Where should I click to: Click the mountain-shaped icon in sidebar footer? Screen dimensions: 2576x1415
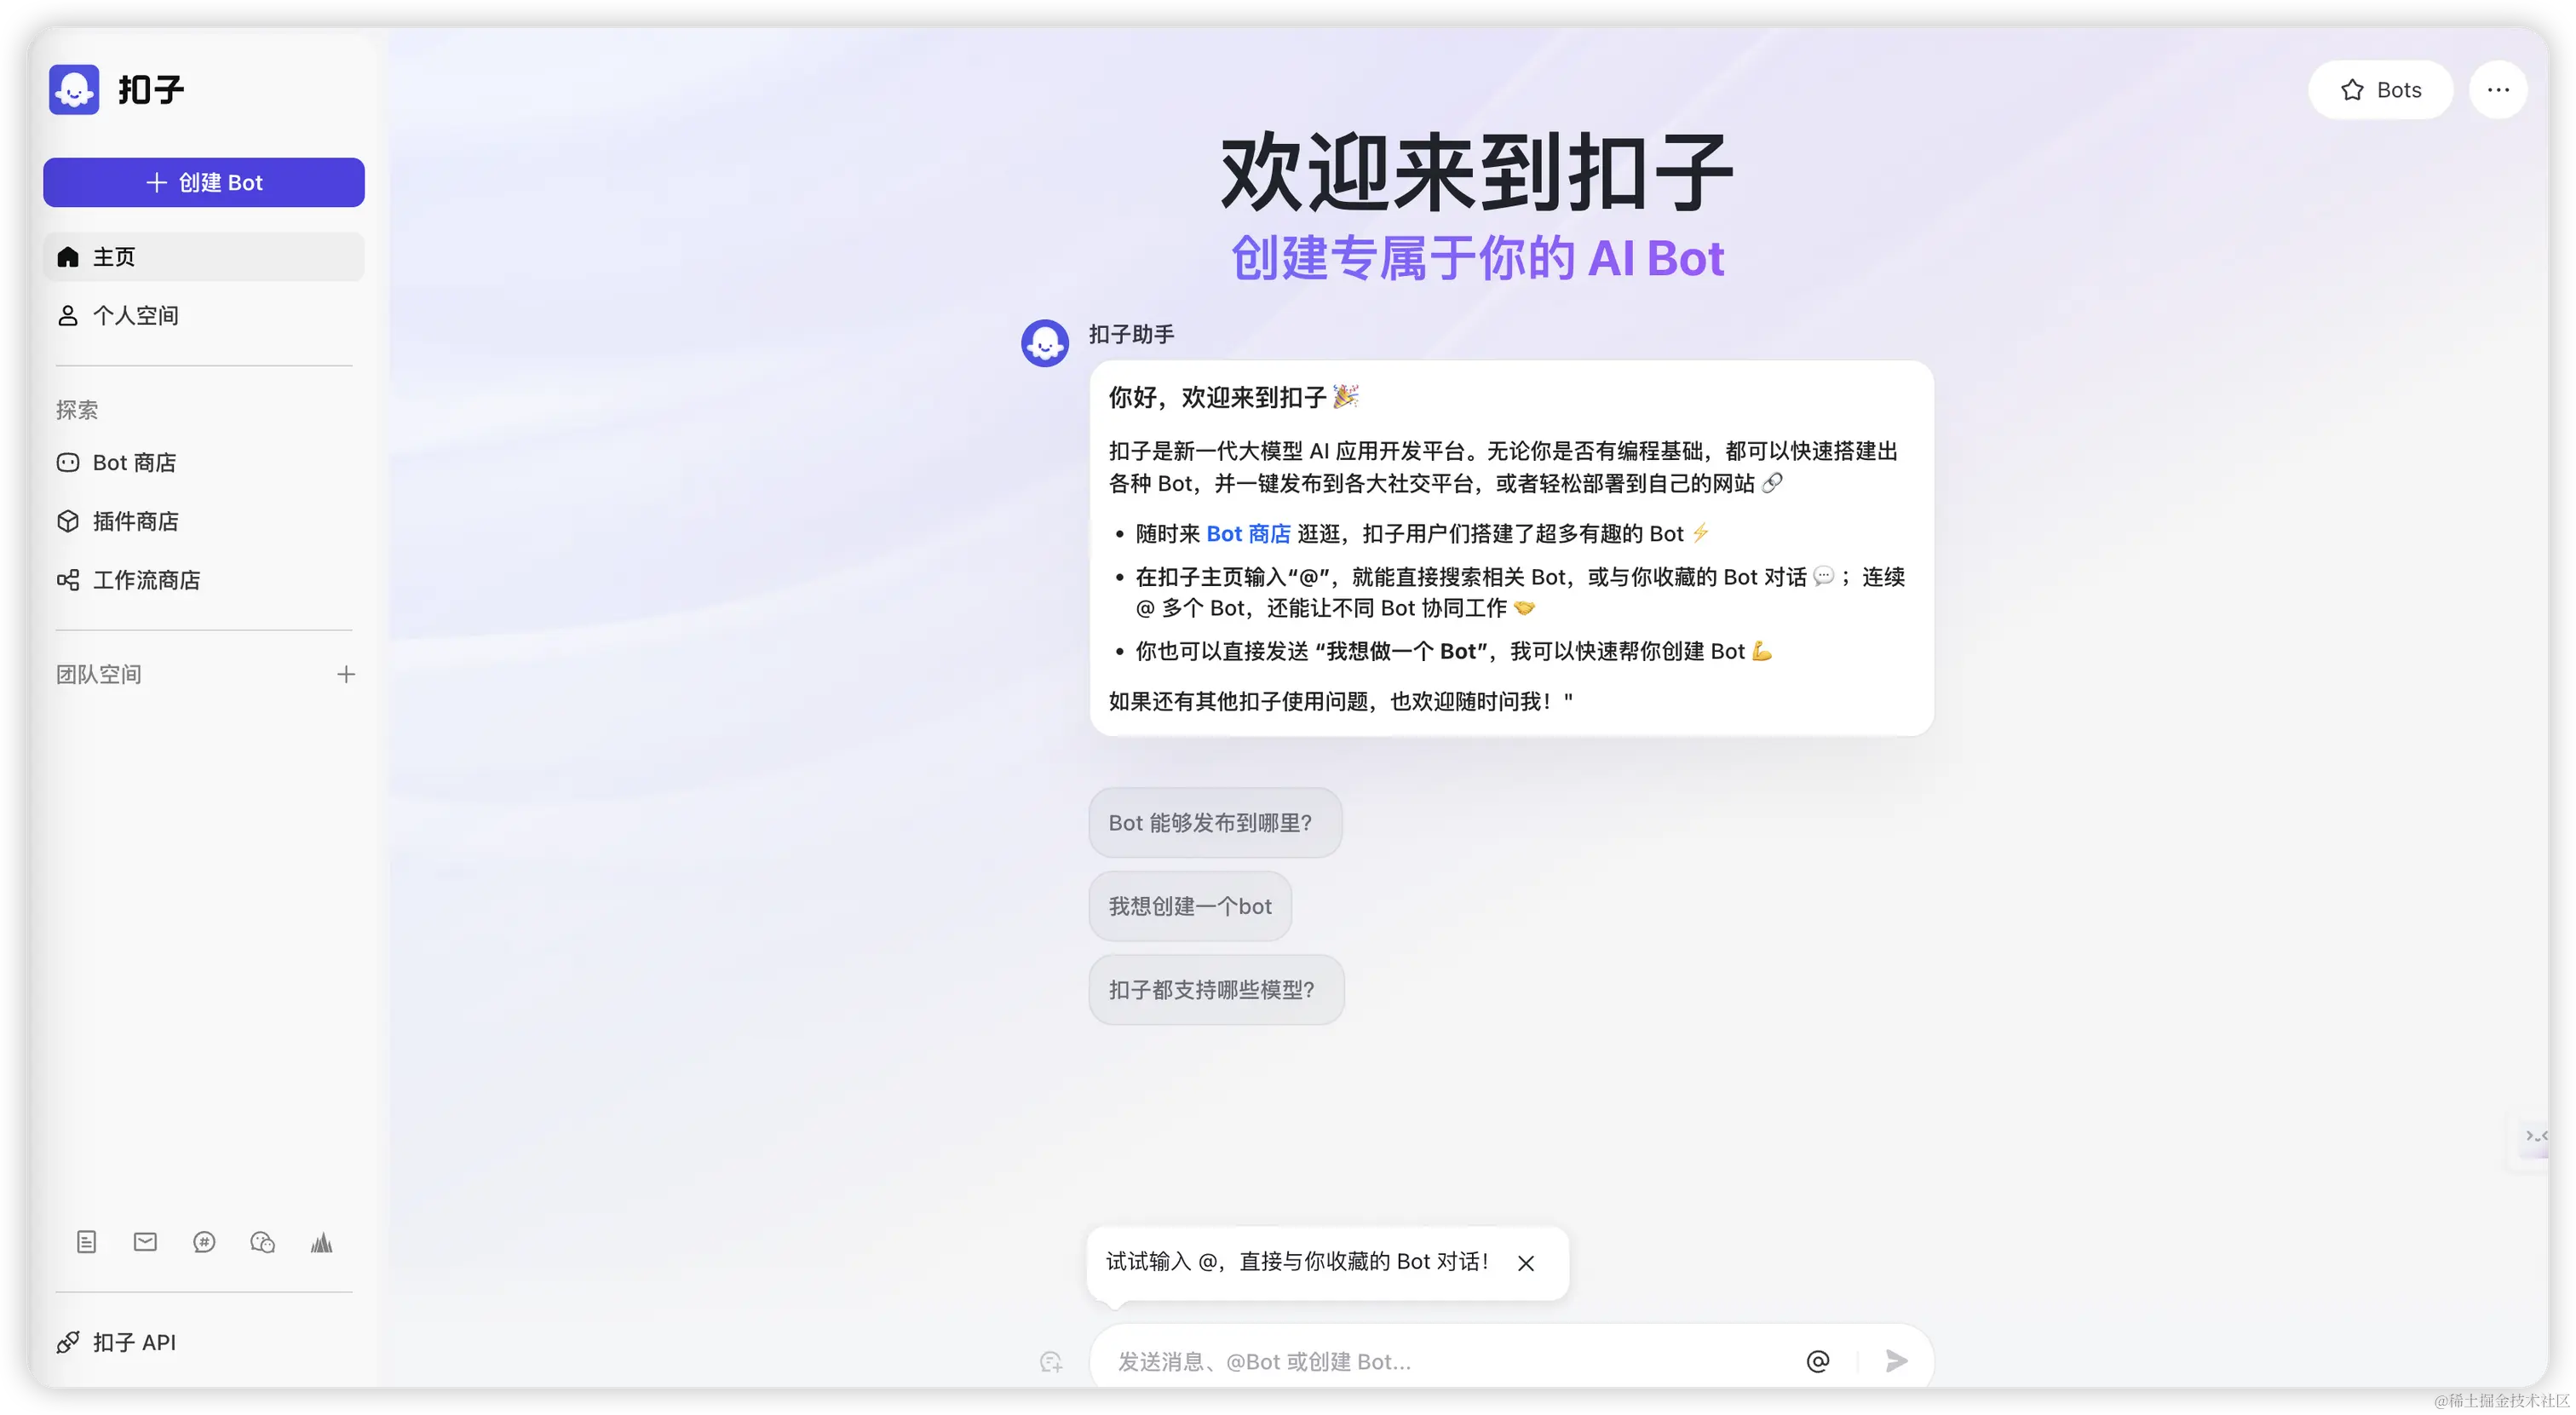(321, 1242)
